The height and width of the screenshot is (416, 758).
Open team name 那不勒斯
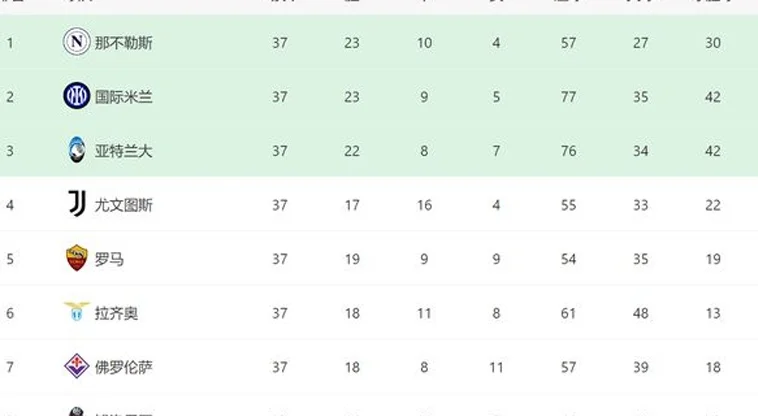point(123,43)
